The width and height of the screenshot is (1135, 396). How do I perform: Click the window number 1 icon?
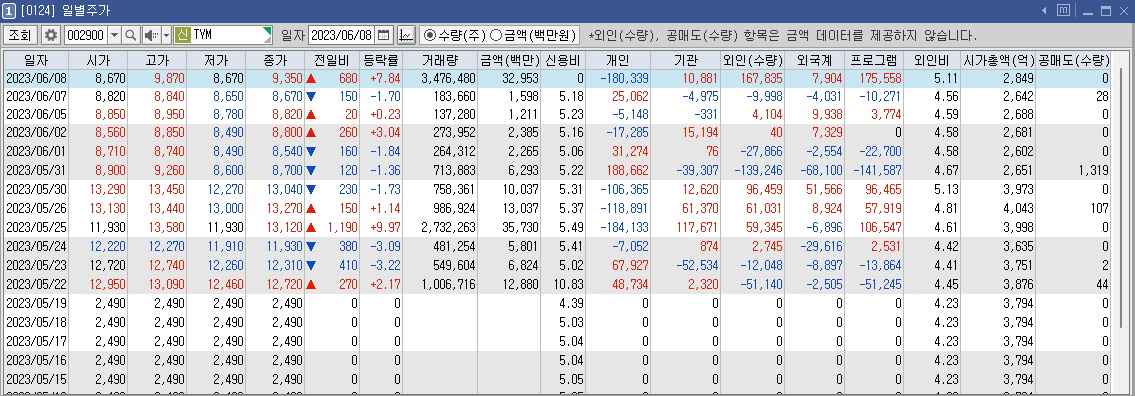[x=8, y=11]
